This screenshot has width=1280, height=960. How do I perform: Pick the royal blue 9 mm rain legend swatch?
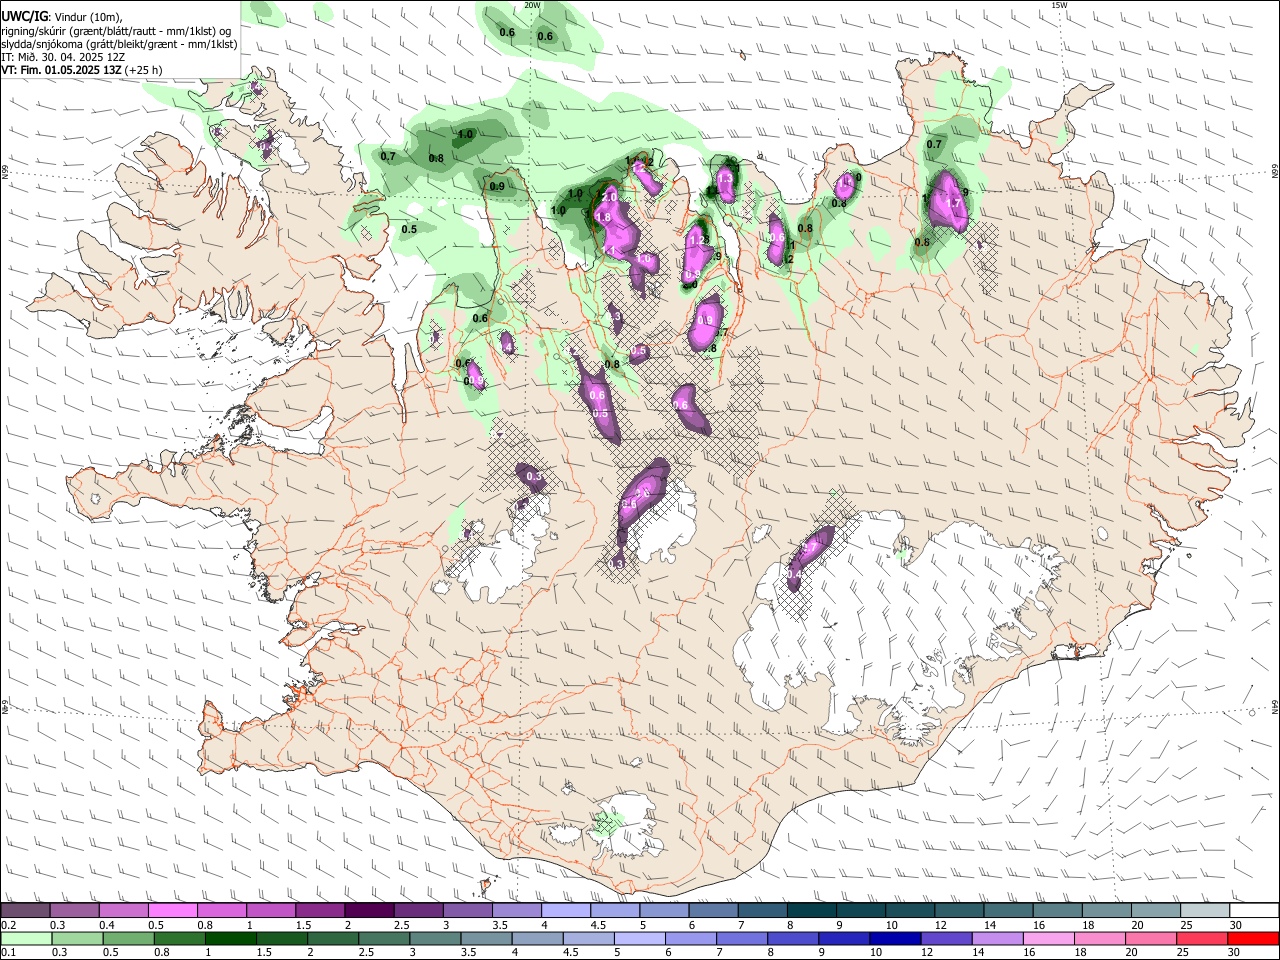[x=845, y=938]
